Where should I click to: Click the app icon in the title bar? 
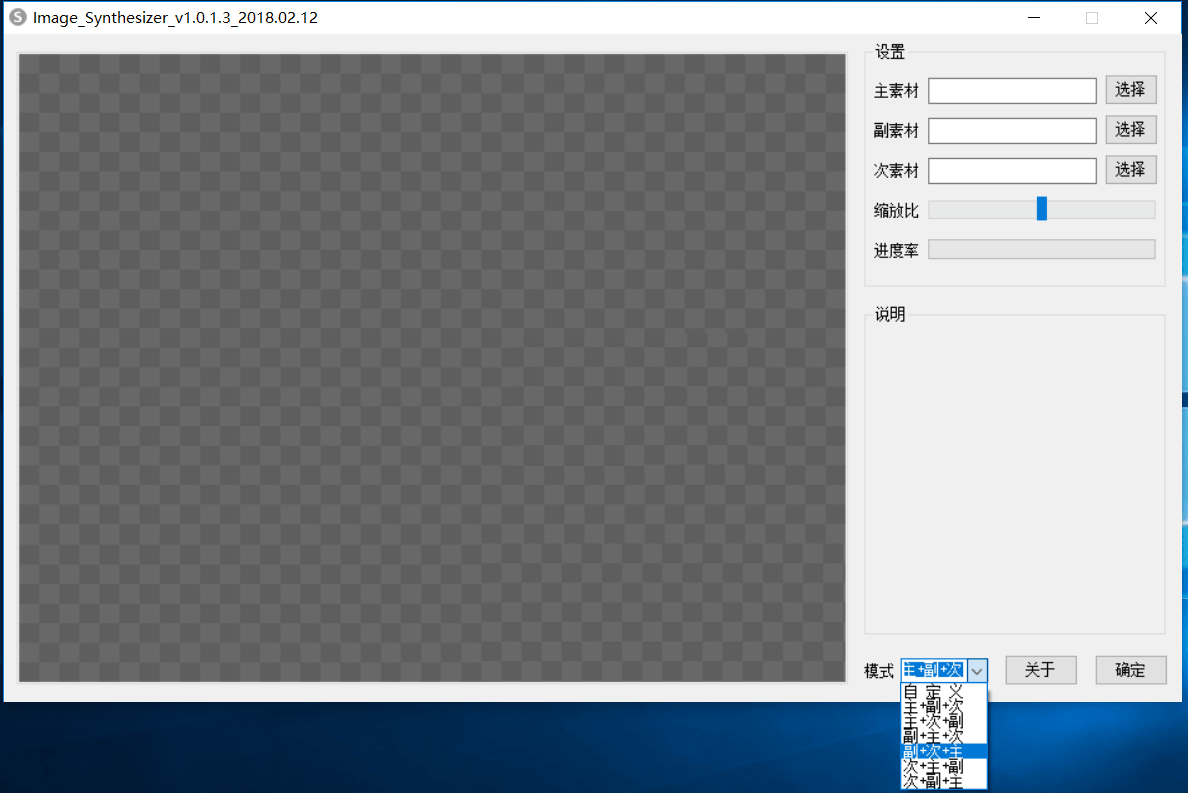point(17,17)
